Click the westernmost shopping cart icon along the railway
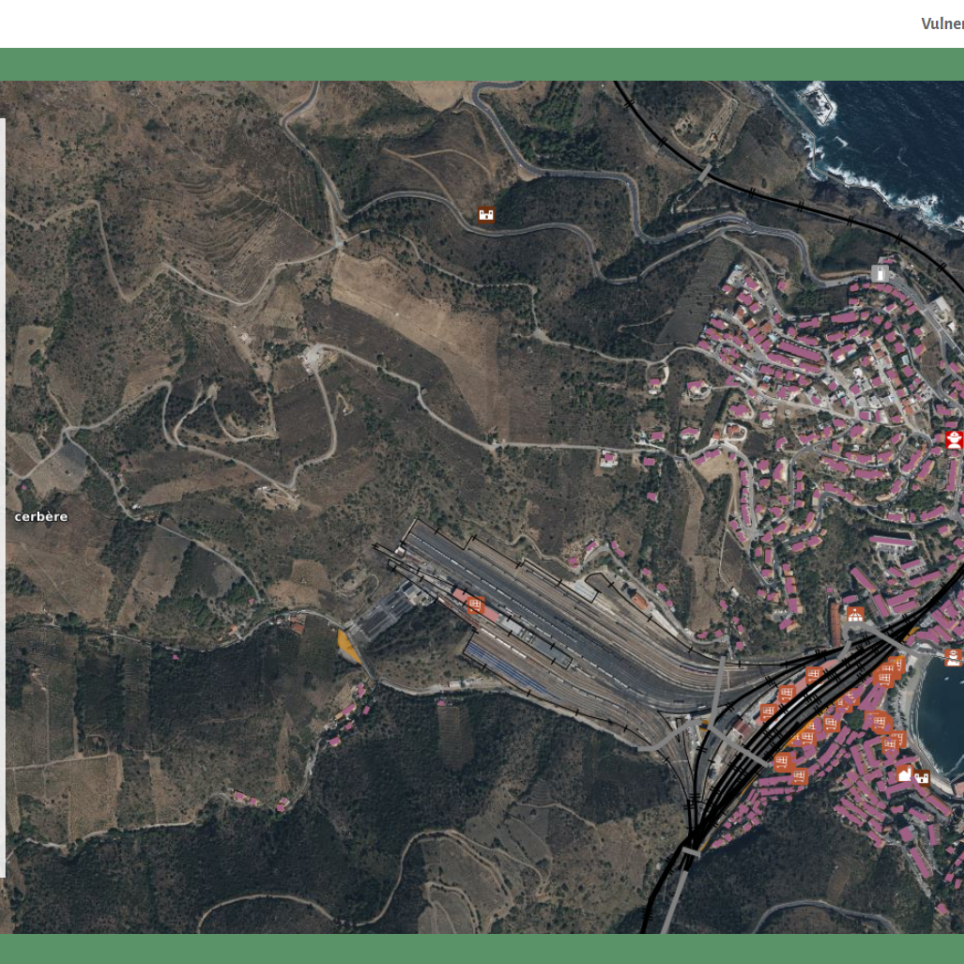This screenshot has width=964, height=964. pos(768,712)
